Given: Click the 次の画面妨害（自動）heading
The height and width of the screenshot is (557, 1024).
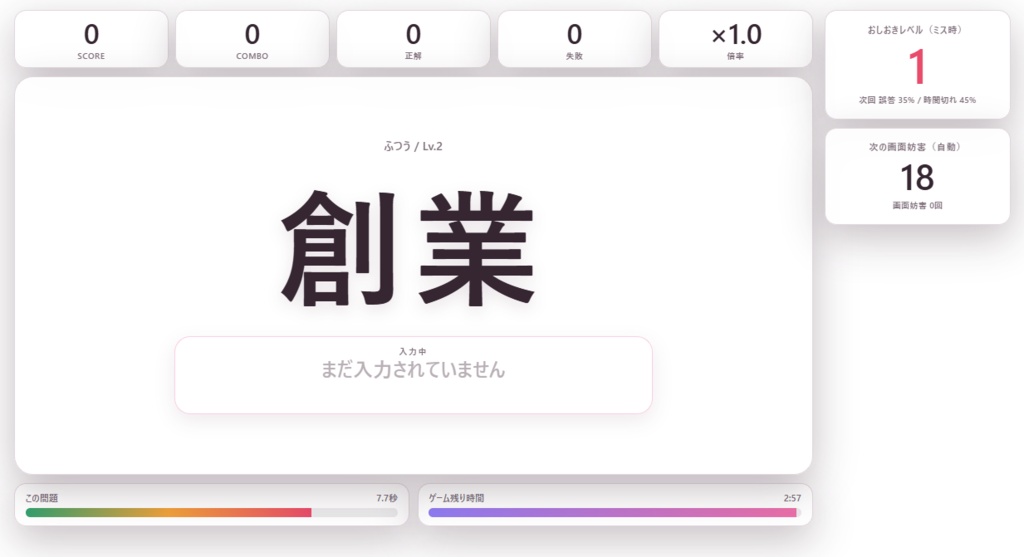Looking at the screenshot, I should coord(917,147).
